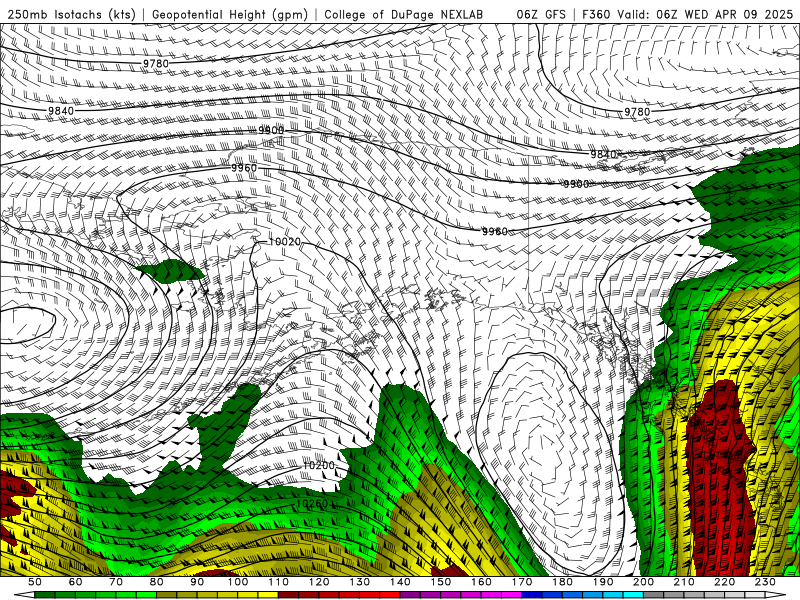
Task: Click the 170 value on the color scale
Action: pos(522,582)
